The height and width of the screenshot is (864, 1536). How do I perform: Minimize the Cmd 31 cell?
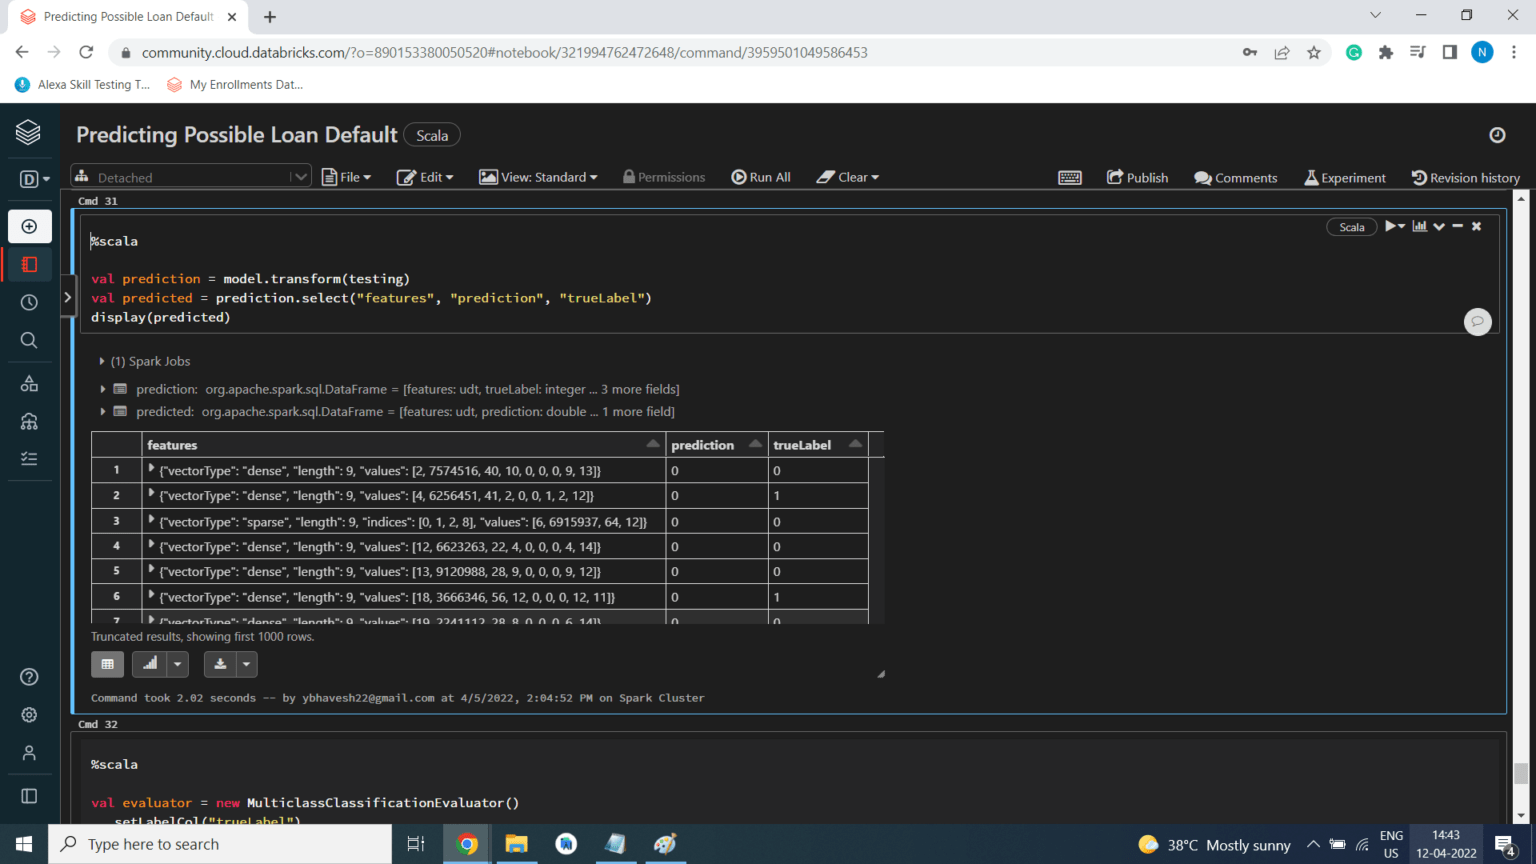[x=1458, y=226]
